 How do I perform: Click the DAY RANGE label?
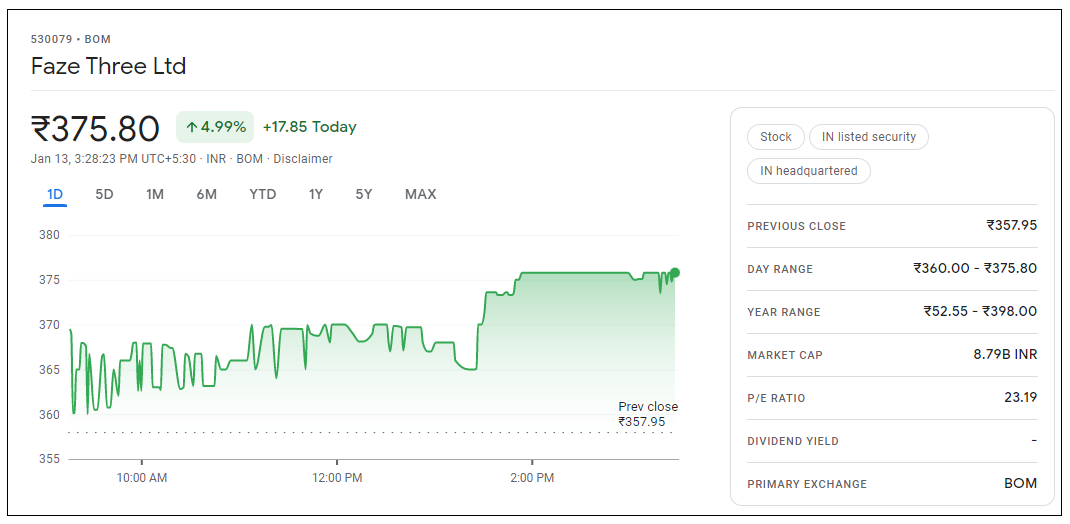[x=780, y=269]
